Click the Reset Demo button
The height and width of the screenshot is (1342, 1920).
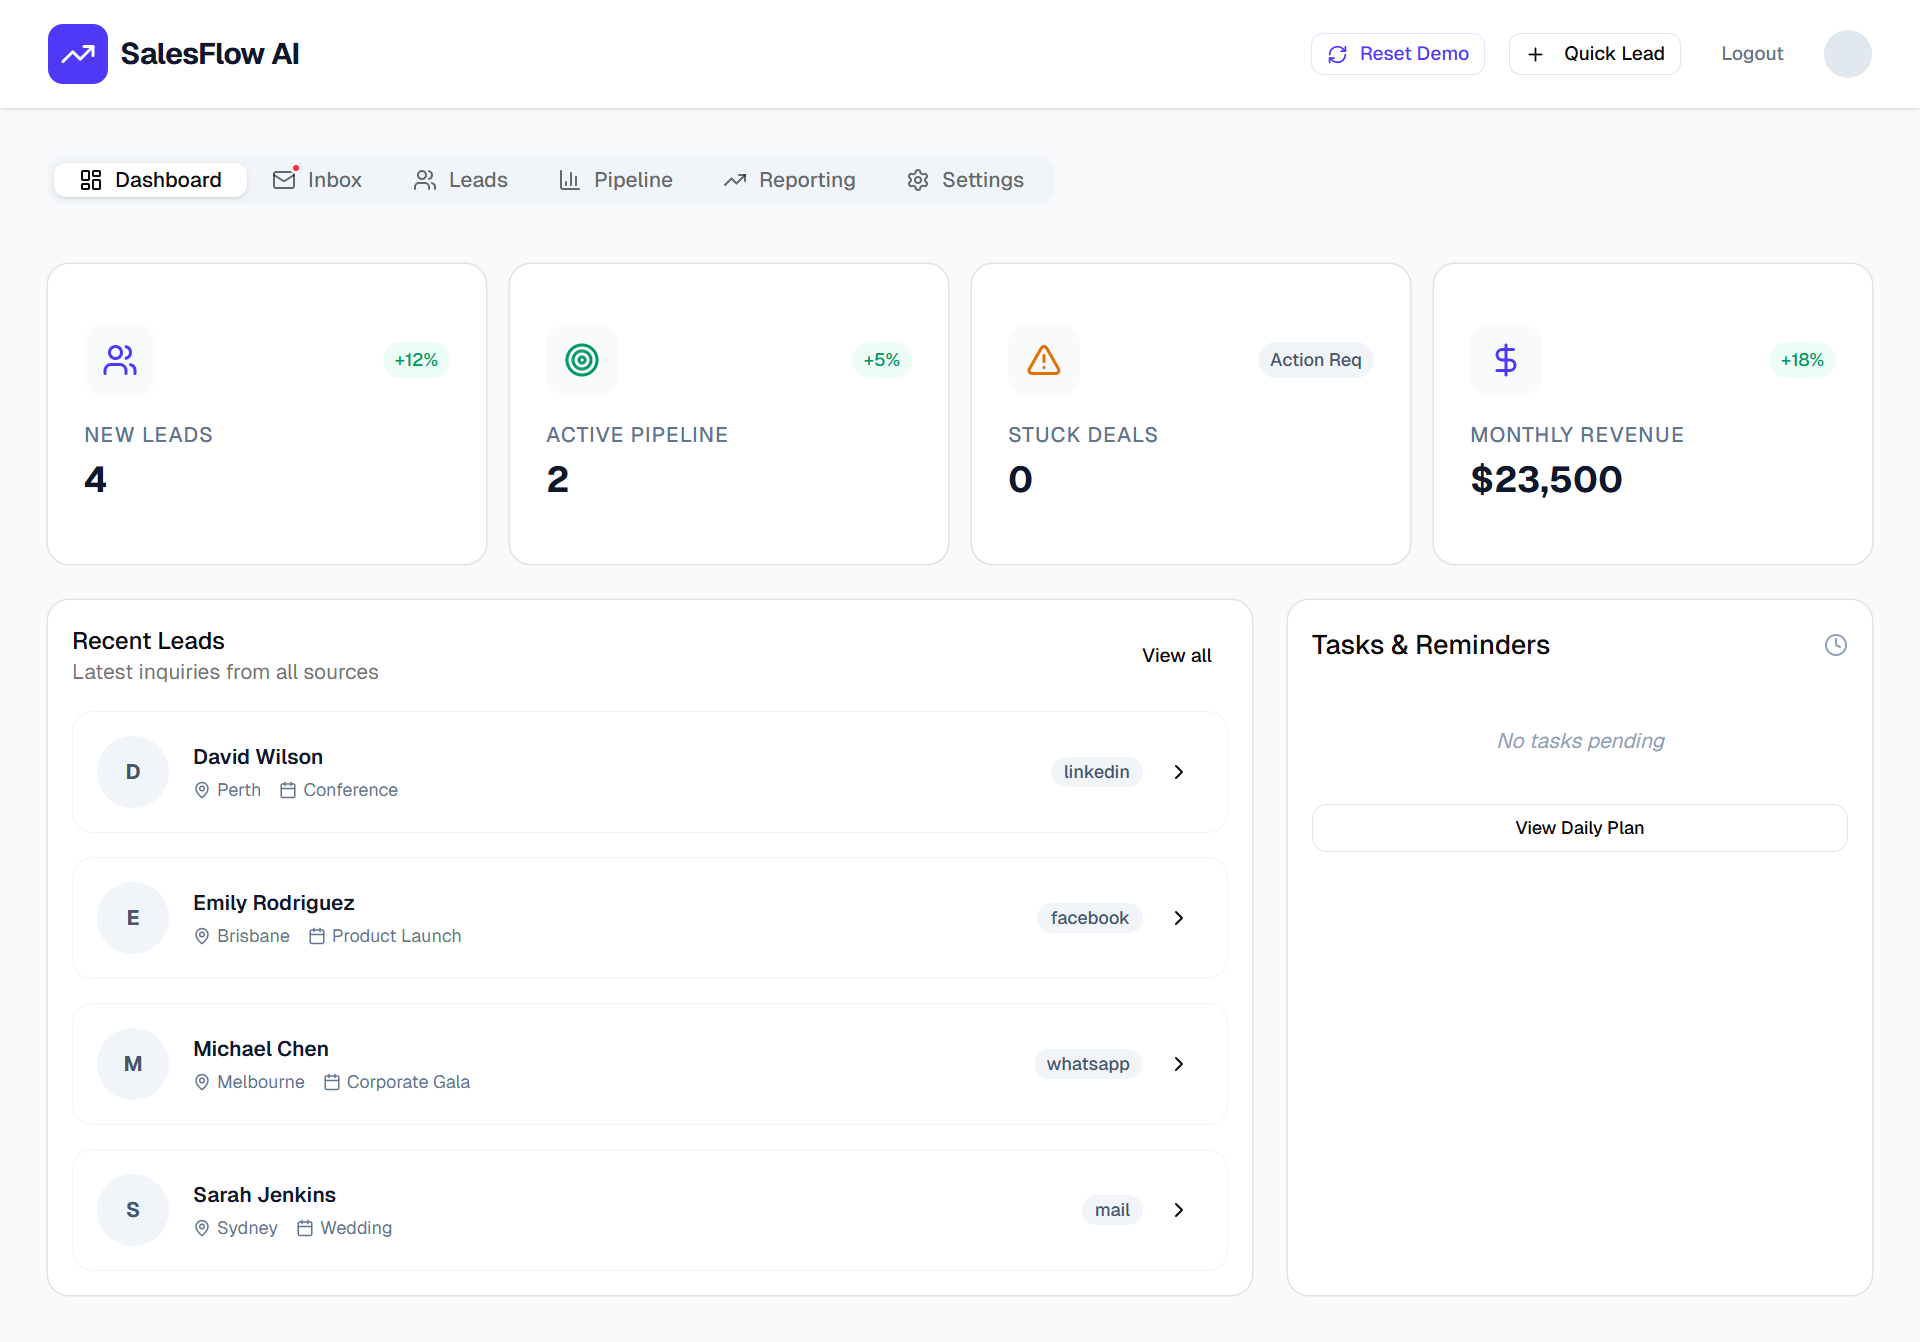(1398, 54)
